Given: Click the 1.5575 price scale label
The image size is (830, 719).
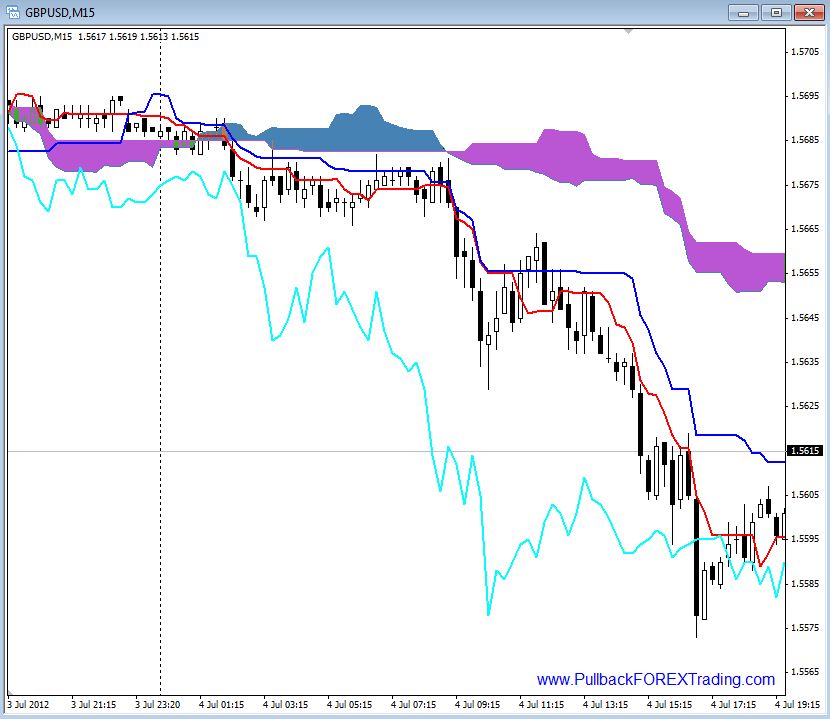Looking at the screenshot, I should click(805, 627).
